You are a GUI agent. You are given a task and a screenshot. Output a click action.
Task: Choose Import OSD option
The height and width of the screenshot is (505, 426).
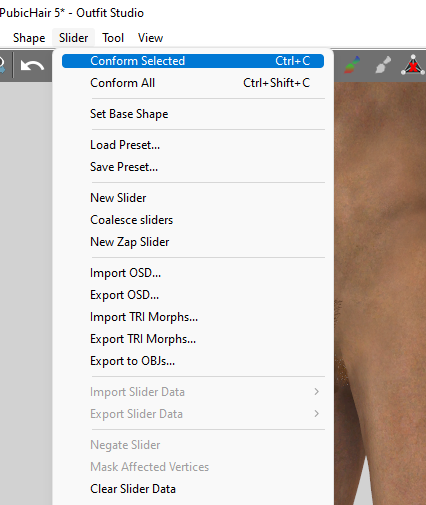coord(193,273)
